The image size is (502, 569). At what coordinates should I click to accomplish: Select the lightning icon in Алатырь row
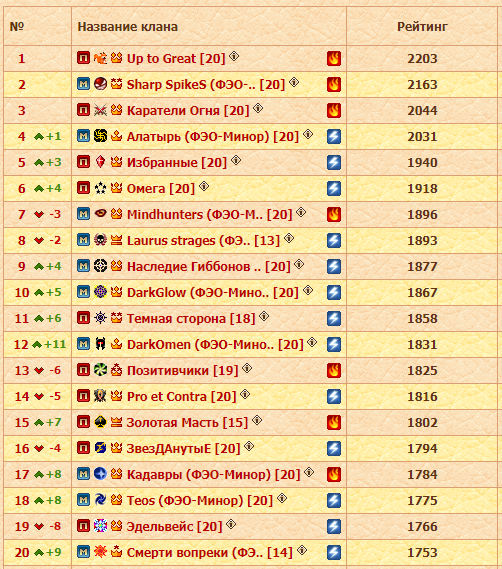click(x=334, y=136)
